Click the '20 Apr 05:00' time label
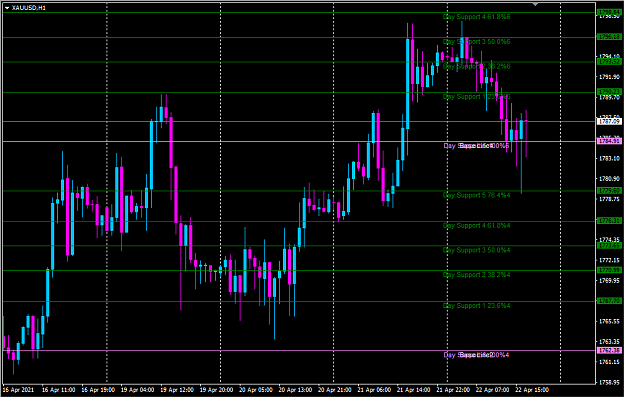 [x=256, y=390]
